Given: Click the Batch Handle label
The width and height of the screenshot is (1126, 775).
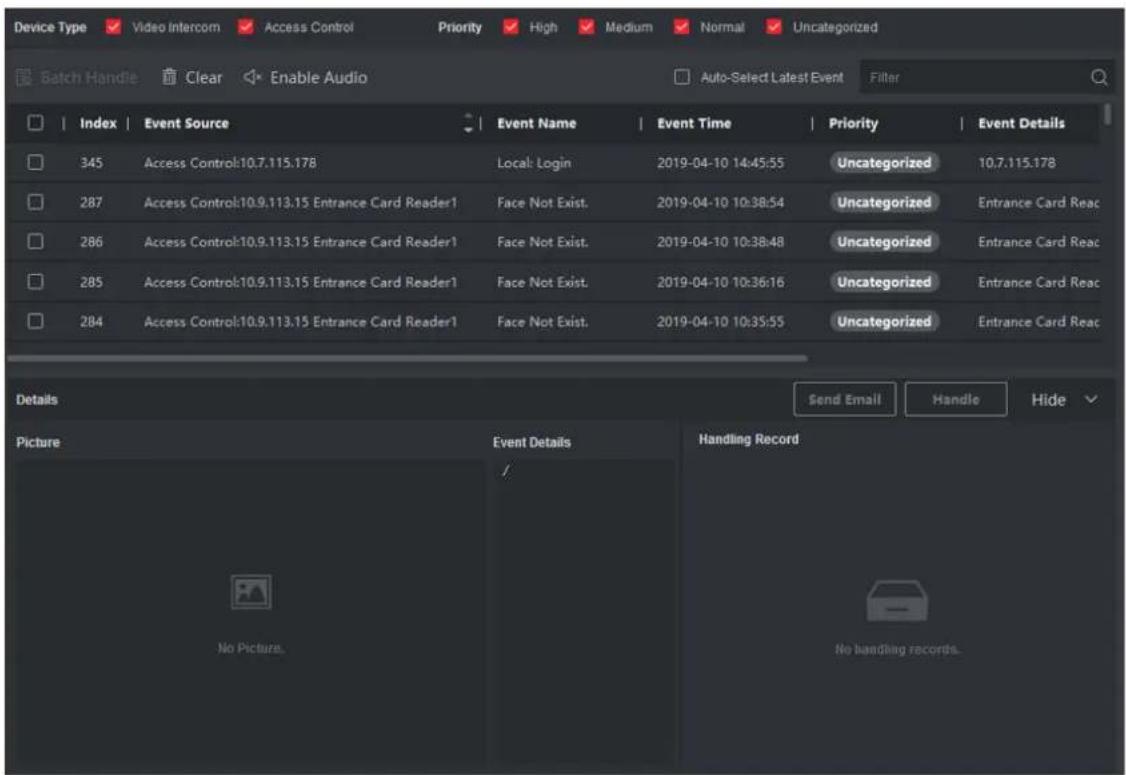Looking at the screenshot, I should (89, 78).
